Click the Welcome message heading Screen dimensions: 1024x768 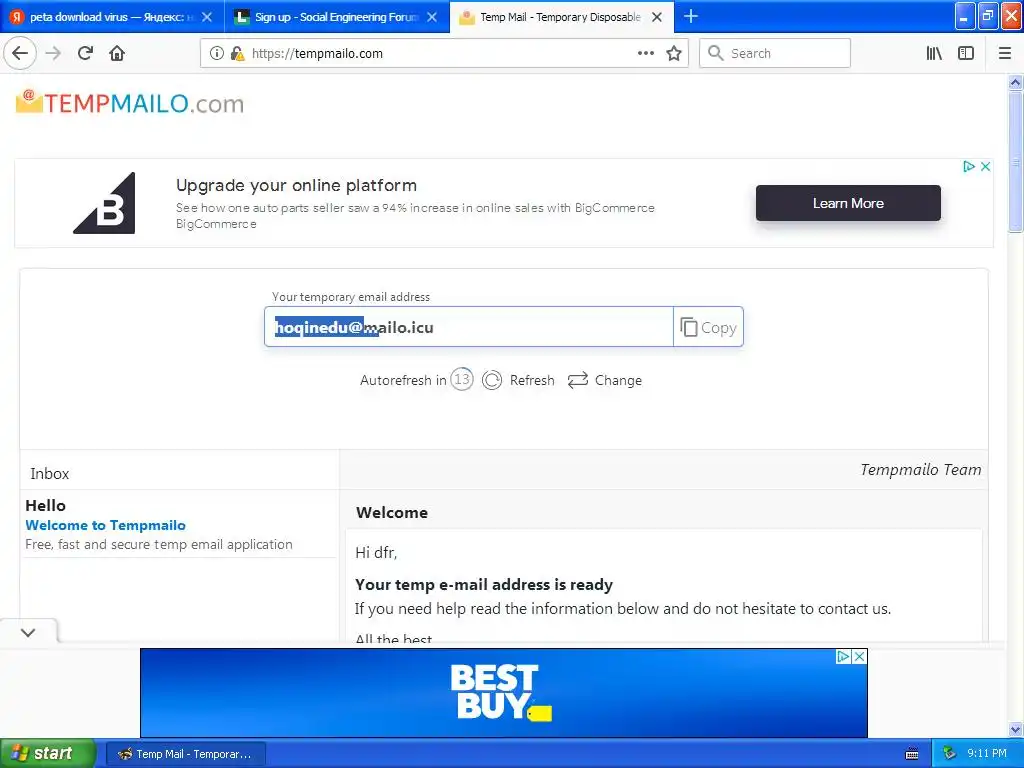(x=392, y=513)
